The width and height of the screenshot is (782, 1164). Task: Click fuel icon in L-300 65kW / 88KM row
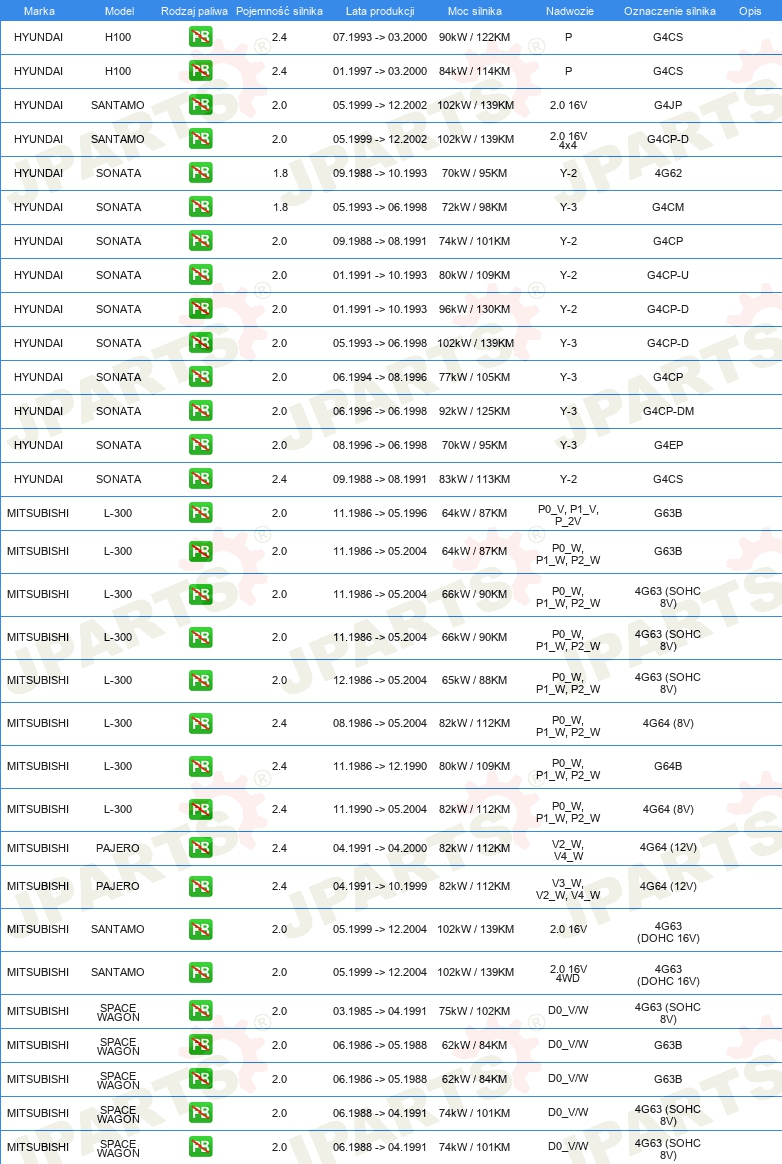point(201,680)
